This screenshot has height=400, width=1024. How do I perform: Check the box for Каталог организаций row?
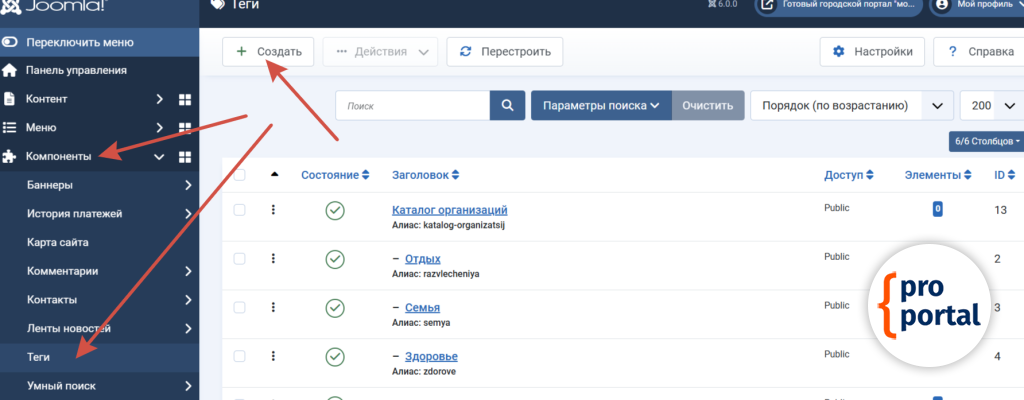[x=239, y=210]
